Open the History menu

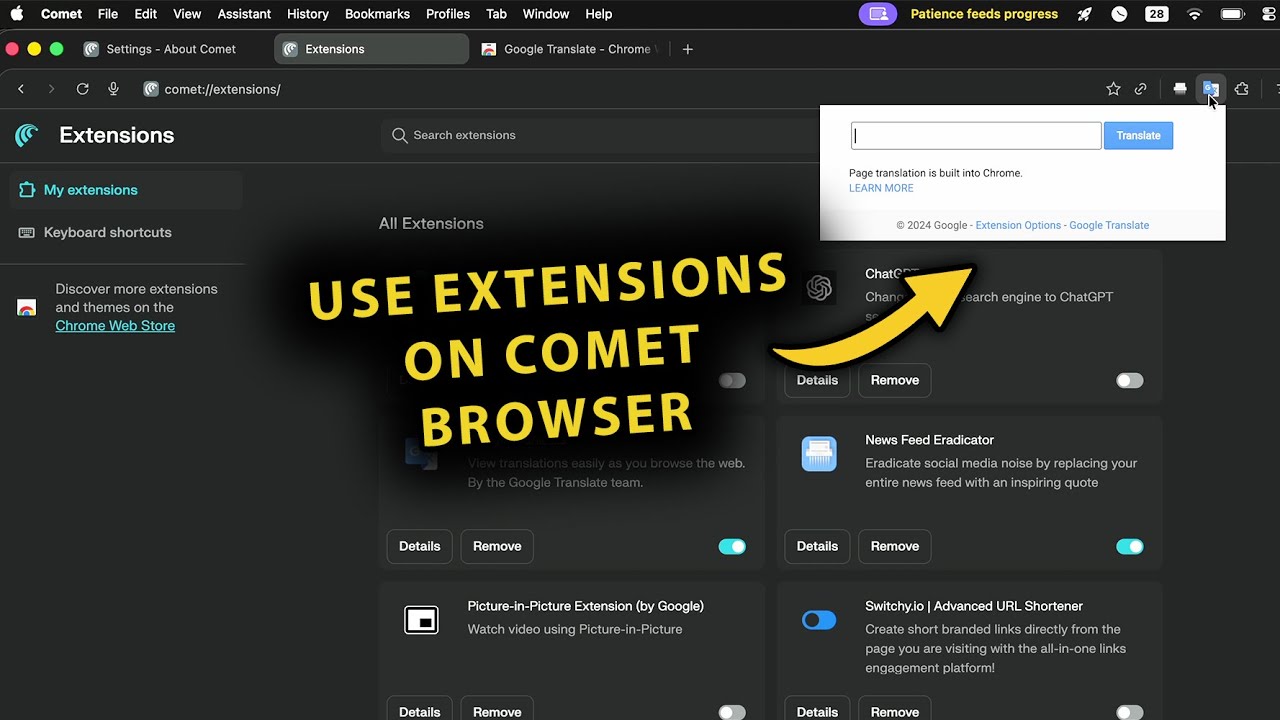click(x=308, y=14)
